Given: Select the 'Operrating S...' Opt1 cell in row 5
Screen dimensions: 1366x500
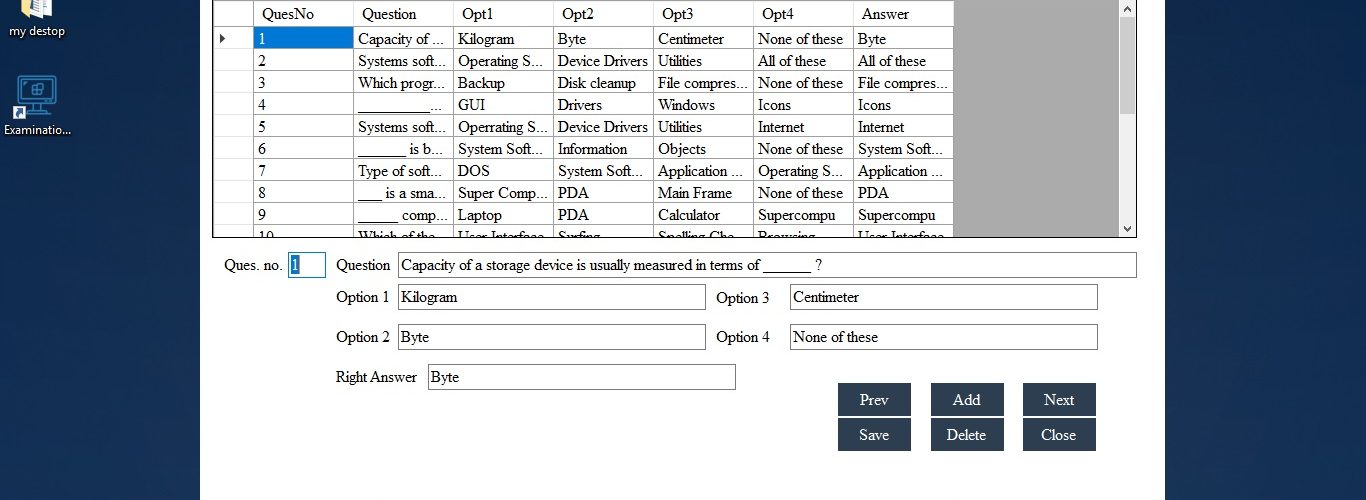Looking at the screenshot, I should [x=503, y=127].
